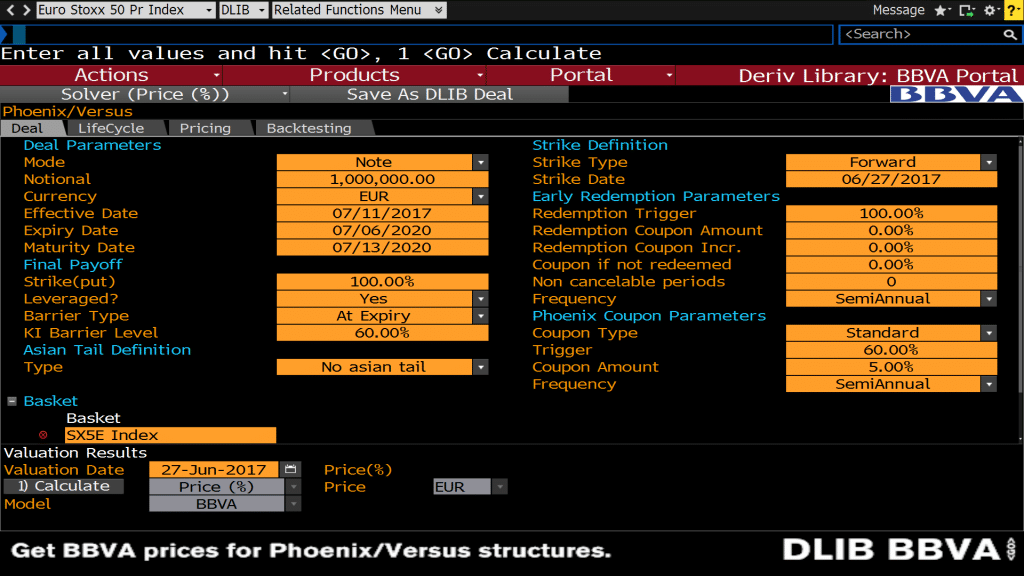This screenshot has width=1024, height=576.
Task: Click the back navigation arrow
Action: (11, 10)
